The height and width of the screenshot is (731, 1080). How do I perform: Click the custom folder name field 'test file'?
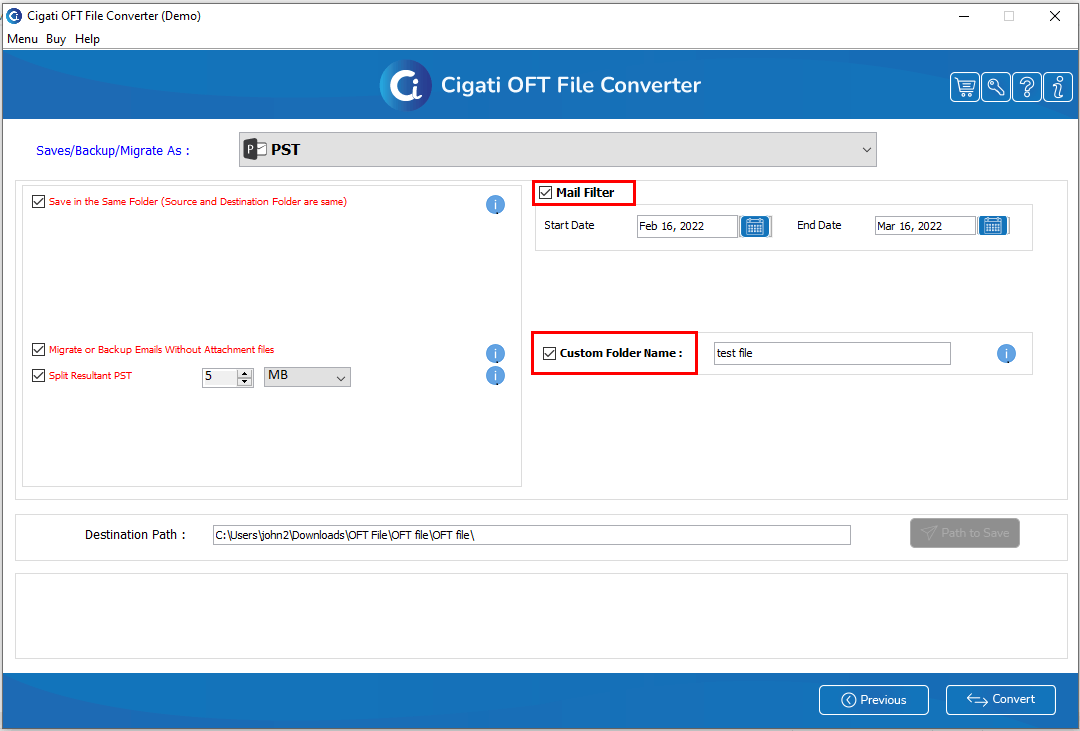tap(832, 353)
